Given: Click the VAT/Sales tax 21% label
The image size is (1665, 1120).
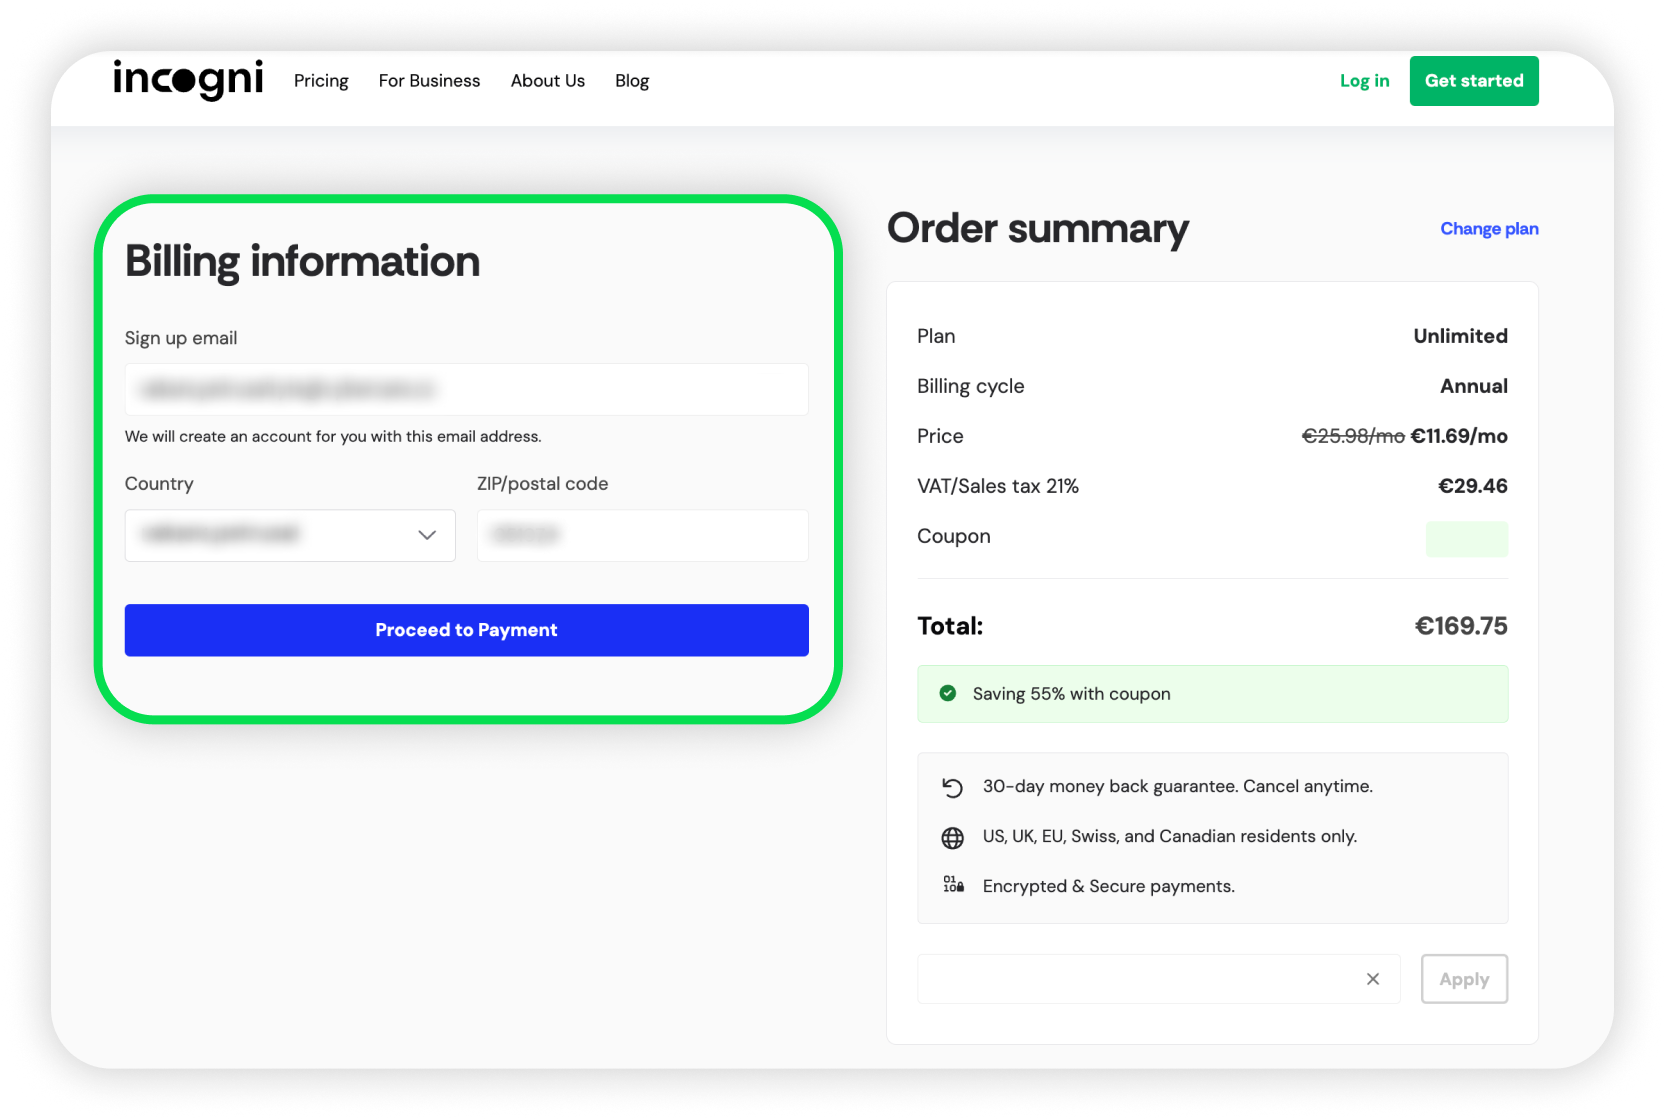Looking at the screenshot, I should [998, 486].
